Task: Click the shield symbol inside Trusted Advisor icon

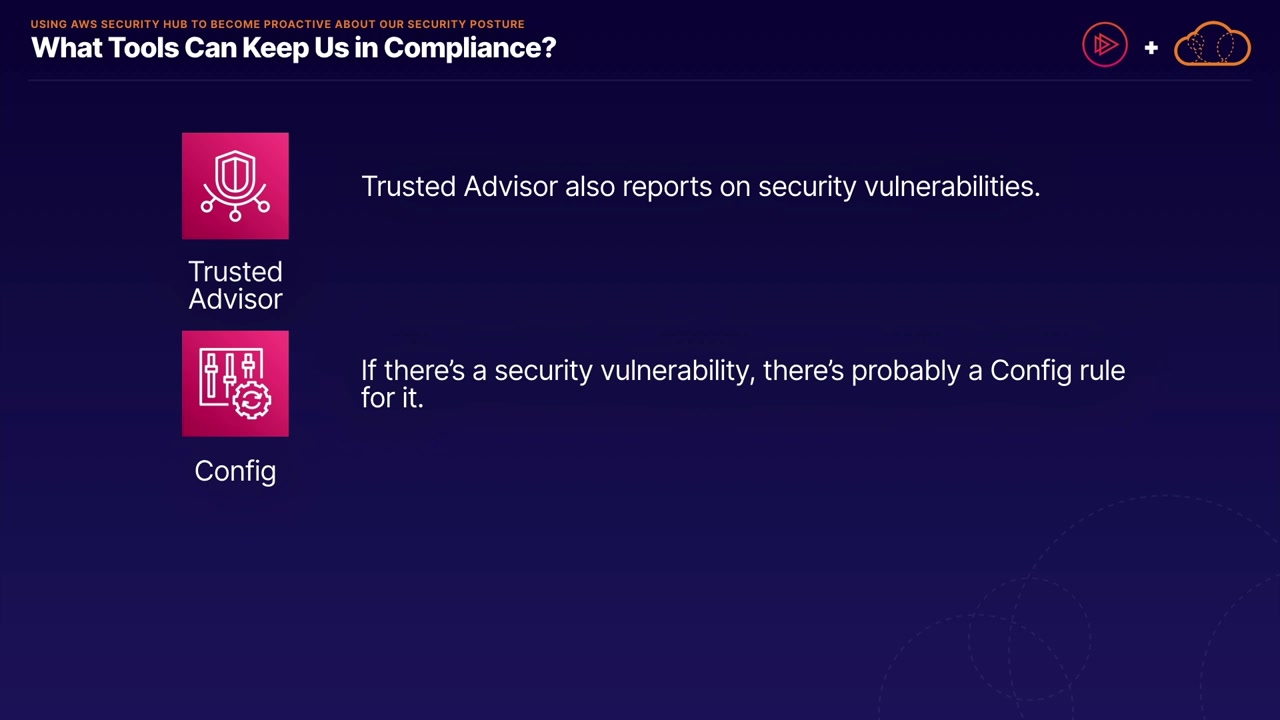Action: pyautogui.click(x=235, y=173)
